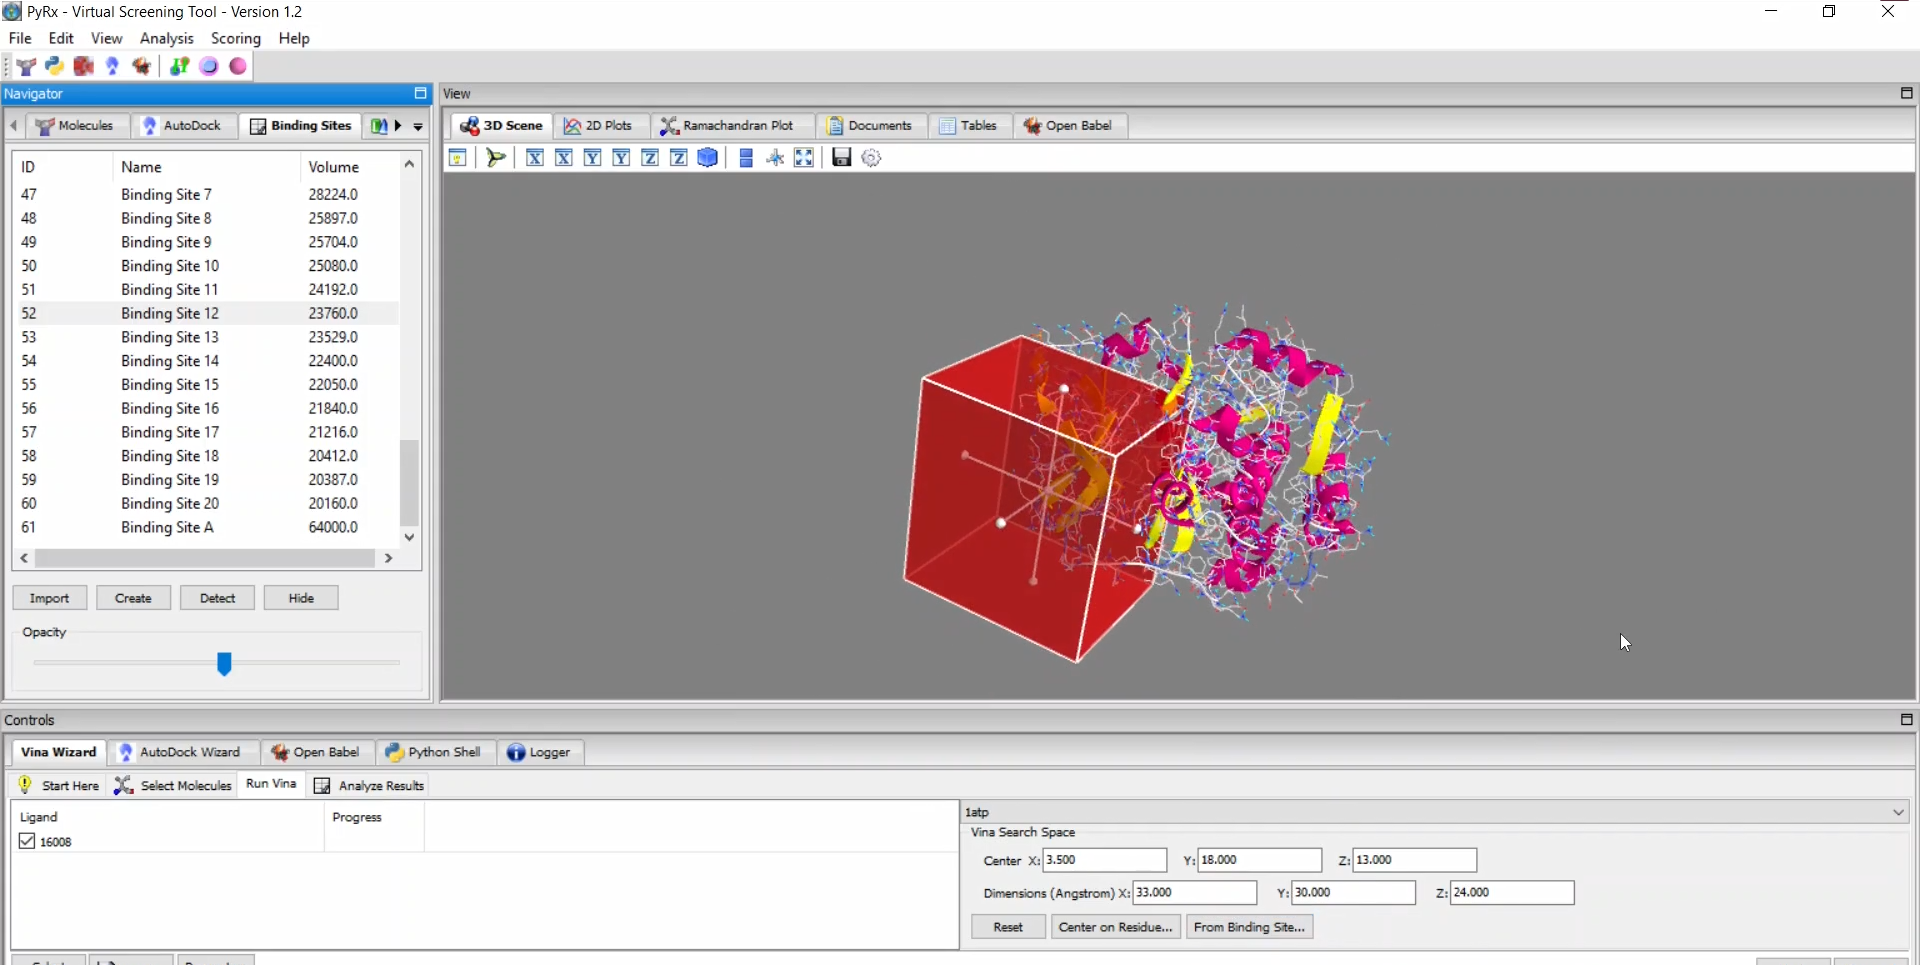Image resolution: width=1920 pixels, height=965 pixels.
Task: Click the first Y axis view icon
Action: click(593, 158)
